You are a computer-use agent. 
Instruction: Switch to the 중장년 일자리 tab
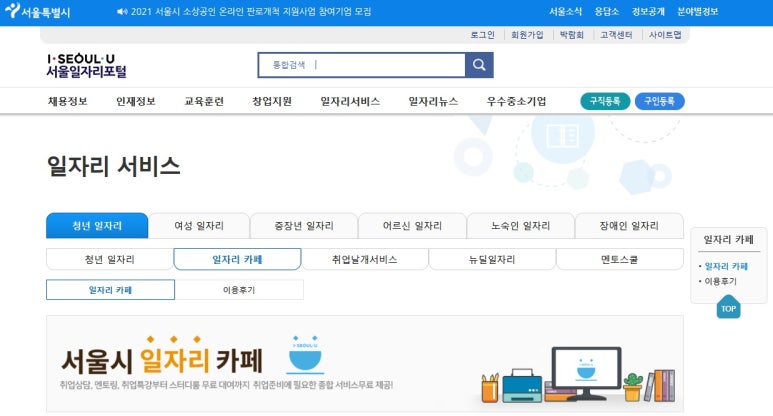[304, 226]
